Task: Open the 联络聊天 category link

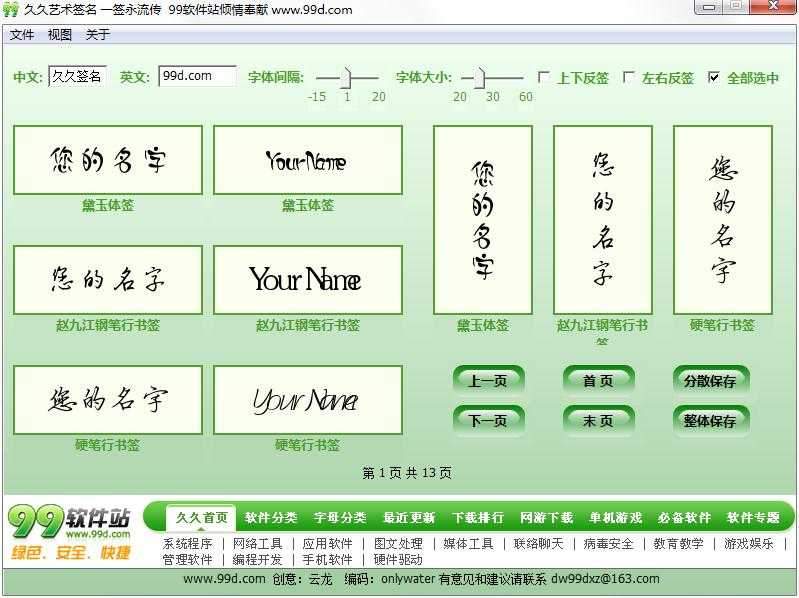Action: pyautogui.click(x=539, y=543)
